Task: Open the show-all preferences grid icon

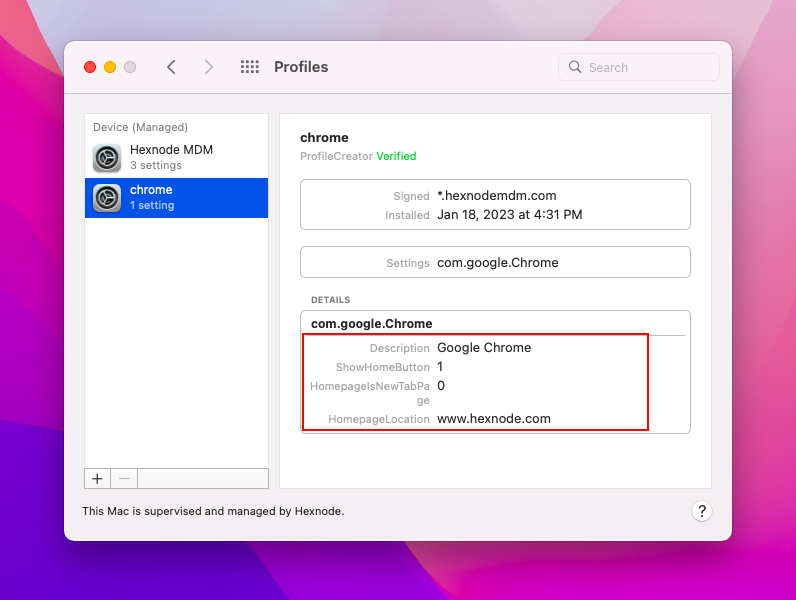Action: click(250, 67)
